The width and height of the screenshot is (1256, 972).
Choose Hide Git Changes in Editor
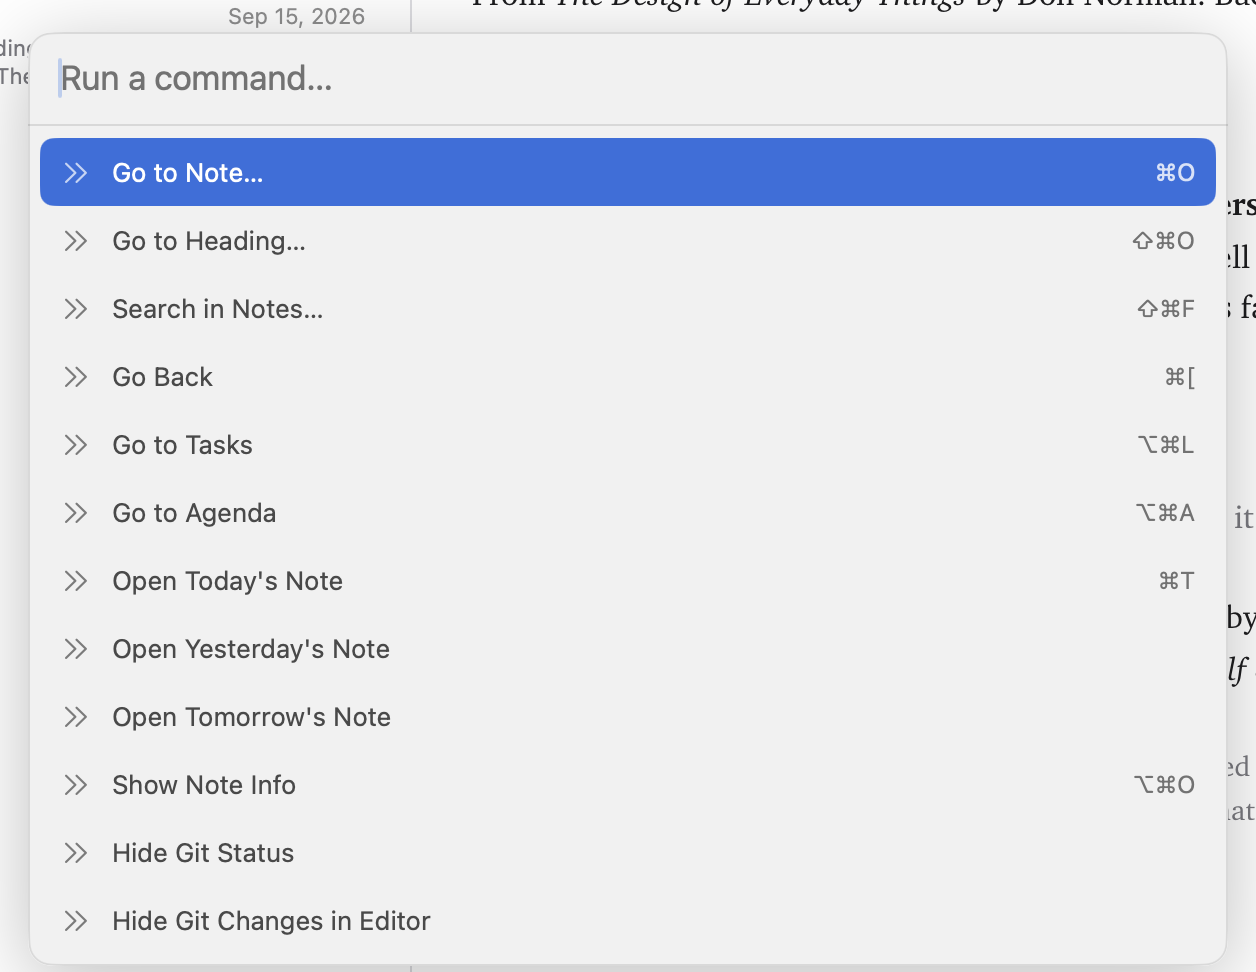[x=628, y=920]
